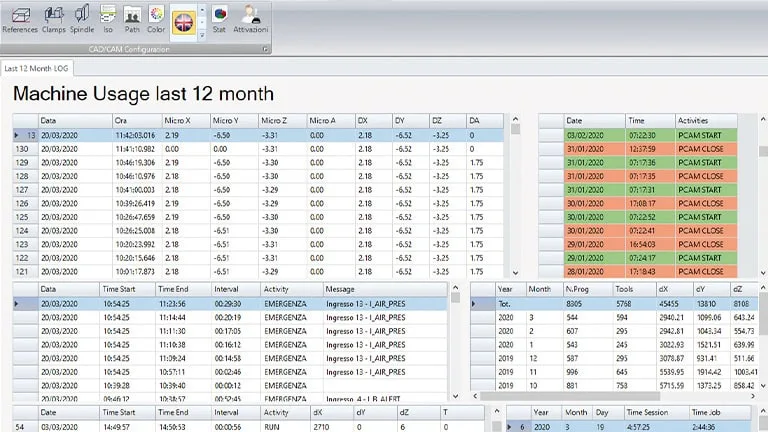The image size is (768, 432).
Task: Expand the language gallery dropdown arrow
Action: tap(202, 35)
